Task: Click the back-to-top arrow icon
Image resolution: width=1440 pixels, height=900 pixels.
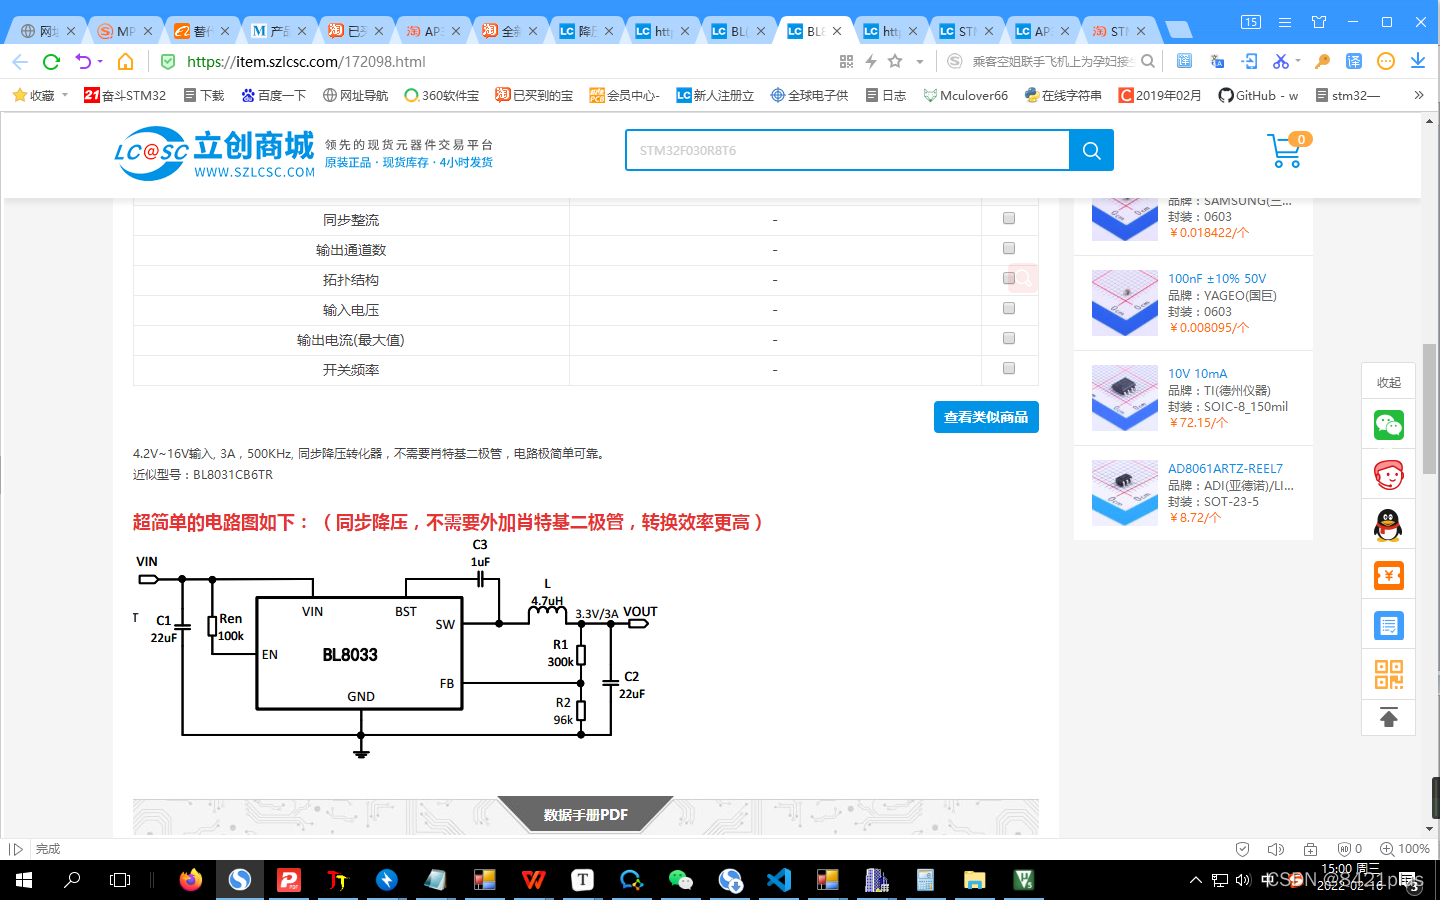Action: pos(1388,718)
